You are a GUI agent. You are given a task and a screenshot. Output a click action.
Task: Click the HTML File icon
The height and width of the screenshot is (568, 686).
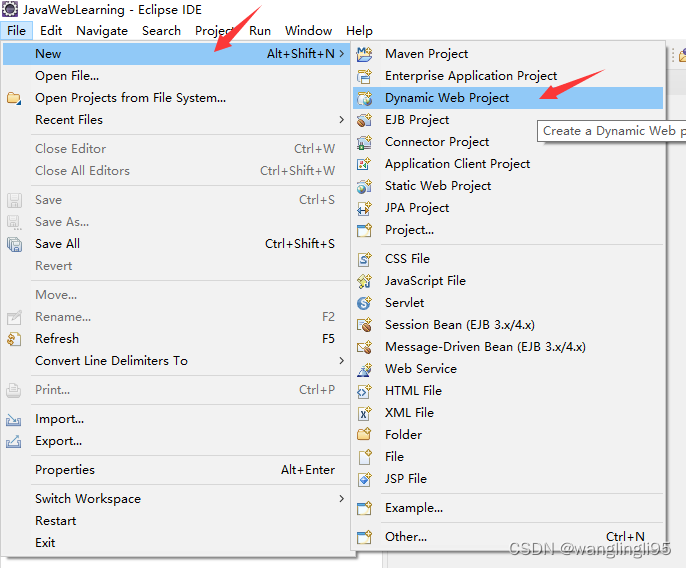(x=364, y=391)
